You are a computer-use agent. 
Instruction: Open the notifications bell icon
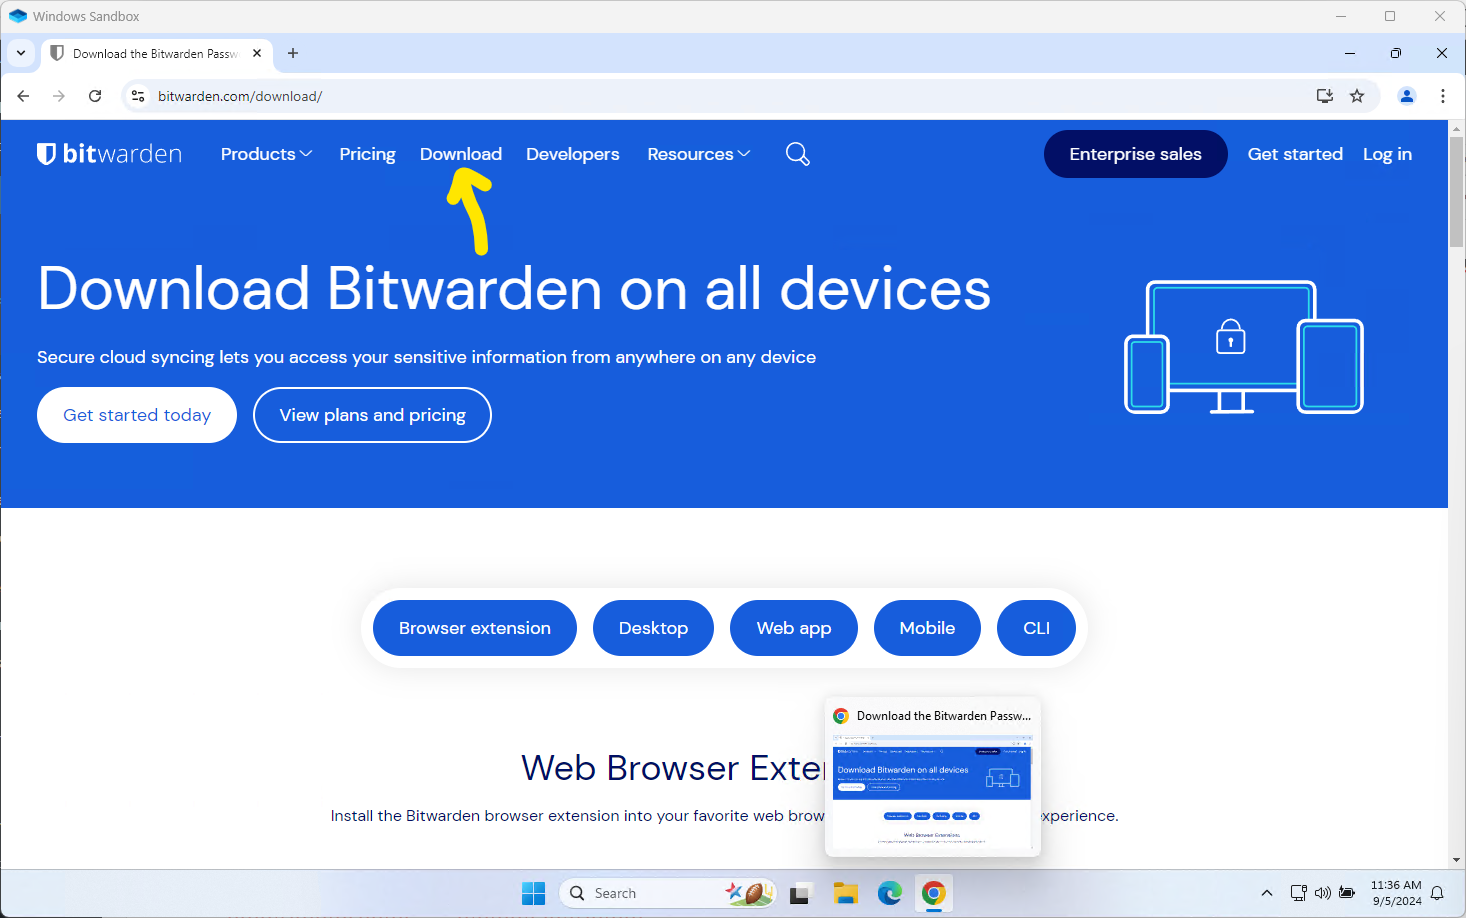pos(1437,893)
